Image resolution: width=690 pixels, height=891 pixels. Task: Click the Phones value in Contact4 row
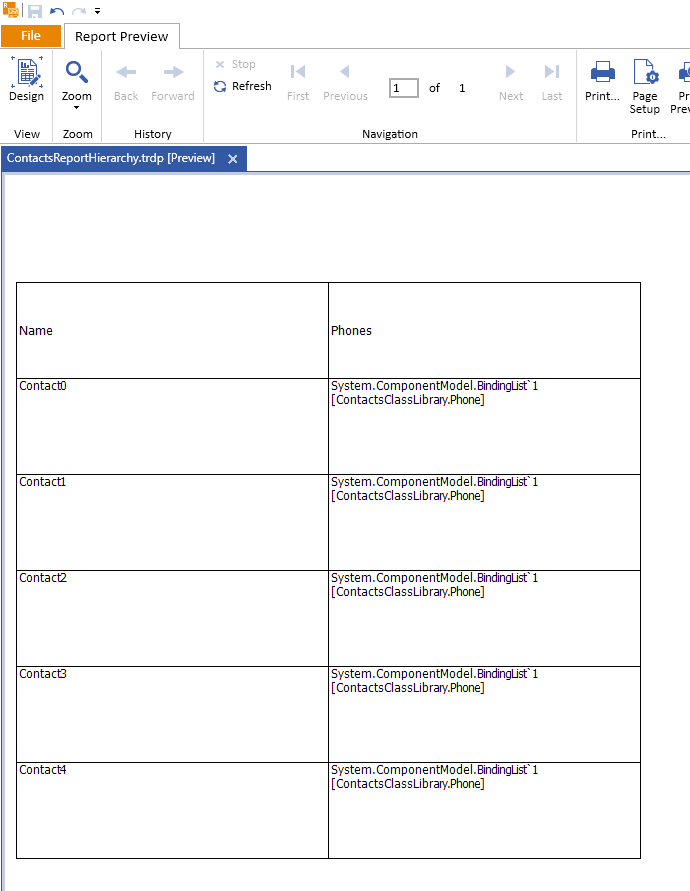coord(484,810)
